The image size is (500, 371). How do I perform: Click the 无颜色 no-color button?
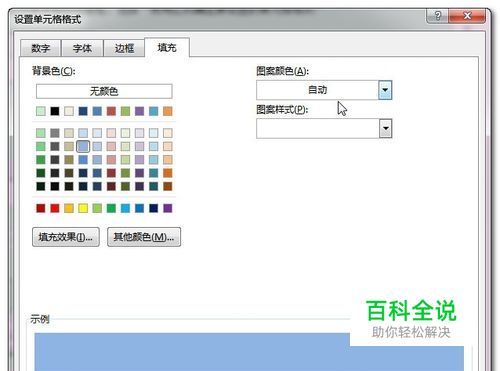104,91
